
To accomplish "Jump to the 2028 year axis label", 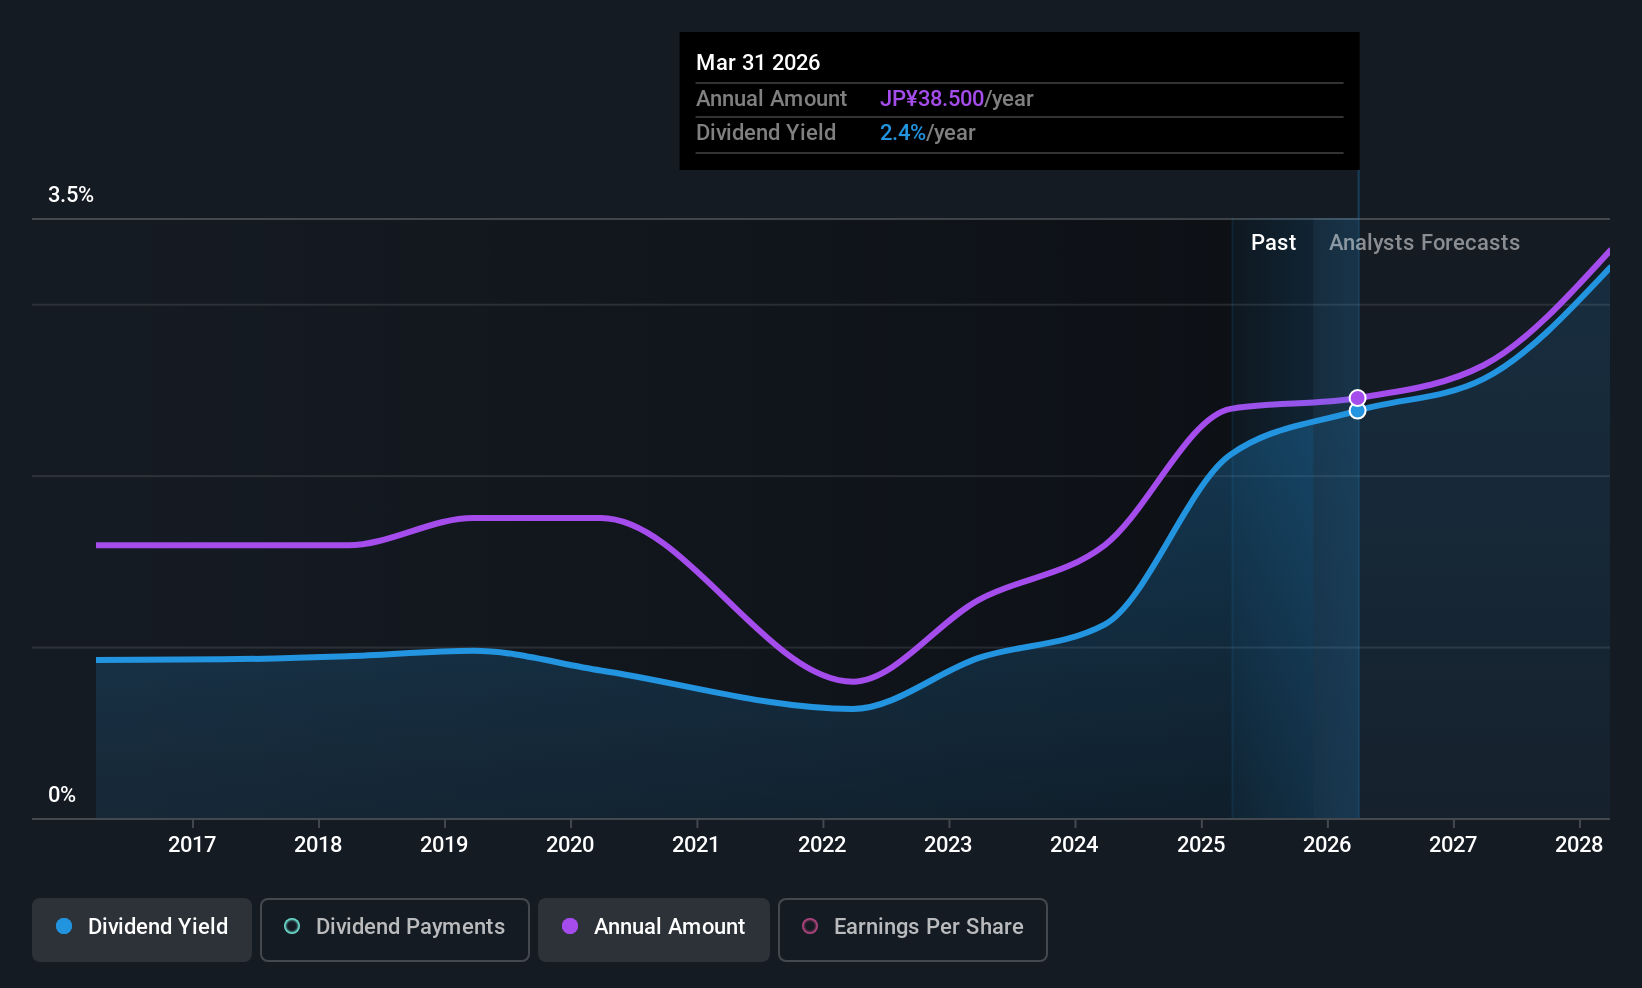I will click(x=1579, y=845).
